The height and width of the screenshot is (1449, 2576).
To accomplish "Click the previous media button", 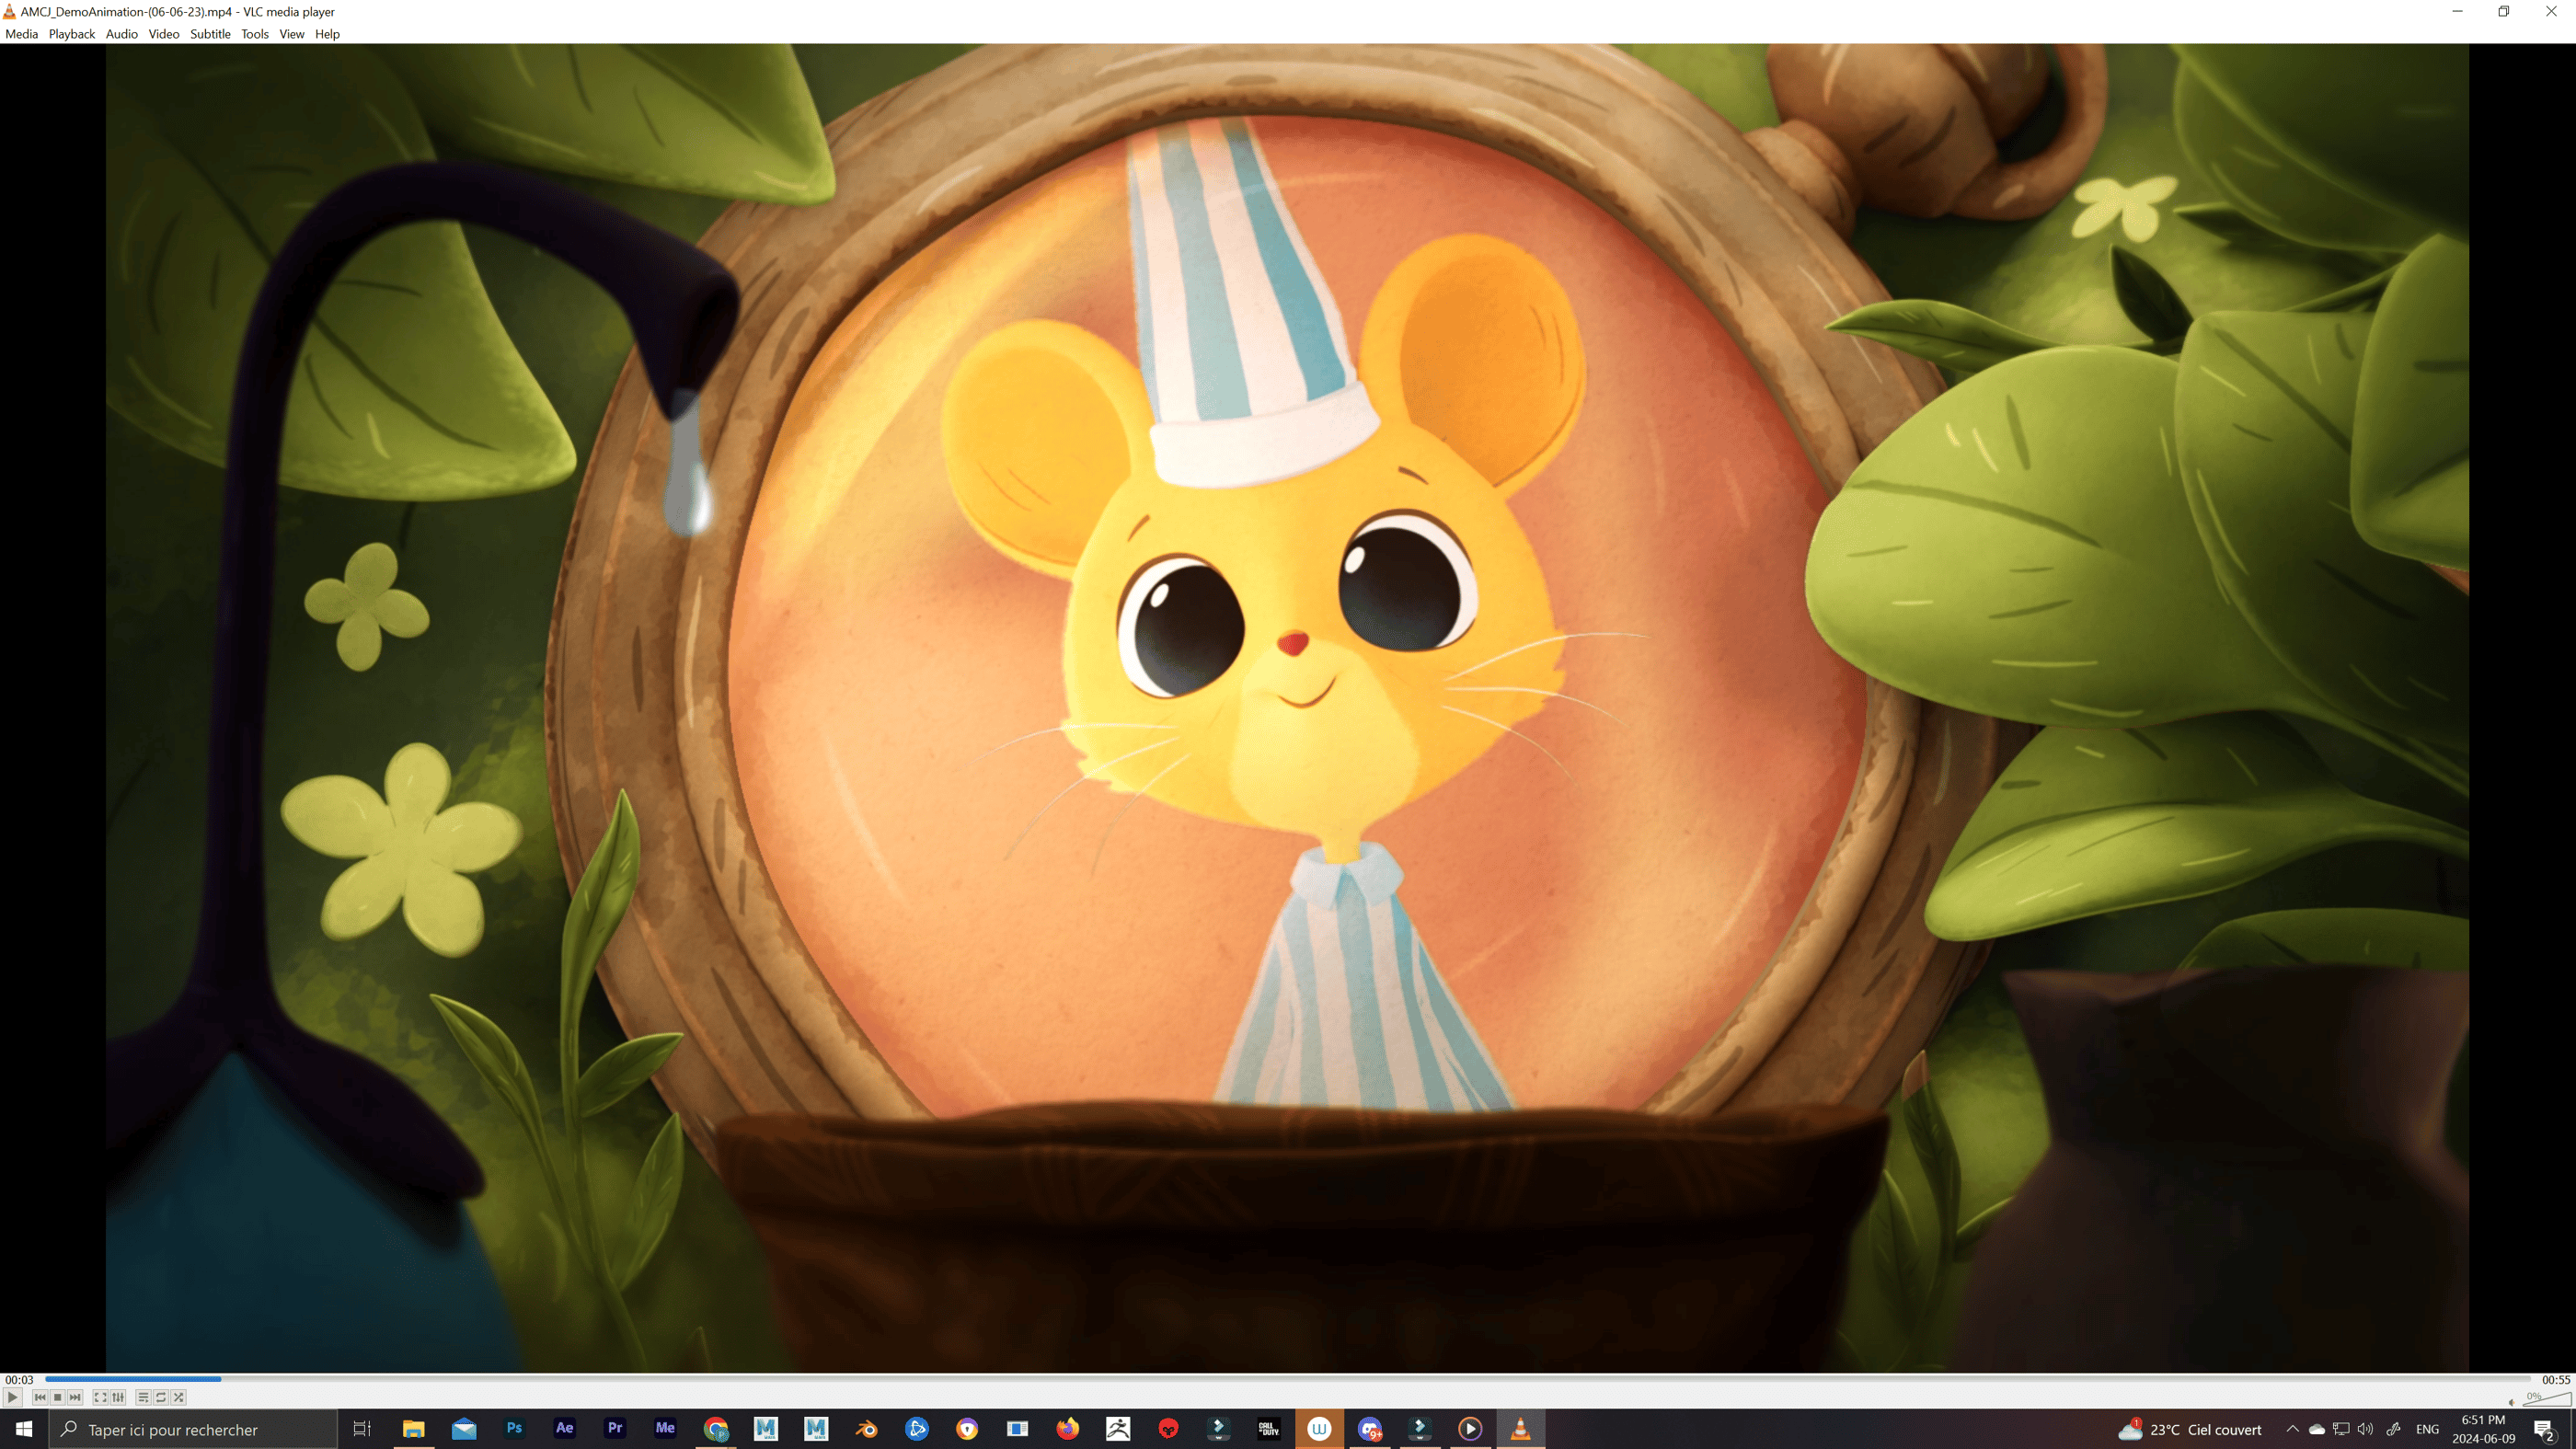I will (40, 1397).
